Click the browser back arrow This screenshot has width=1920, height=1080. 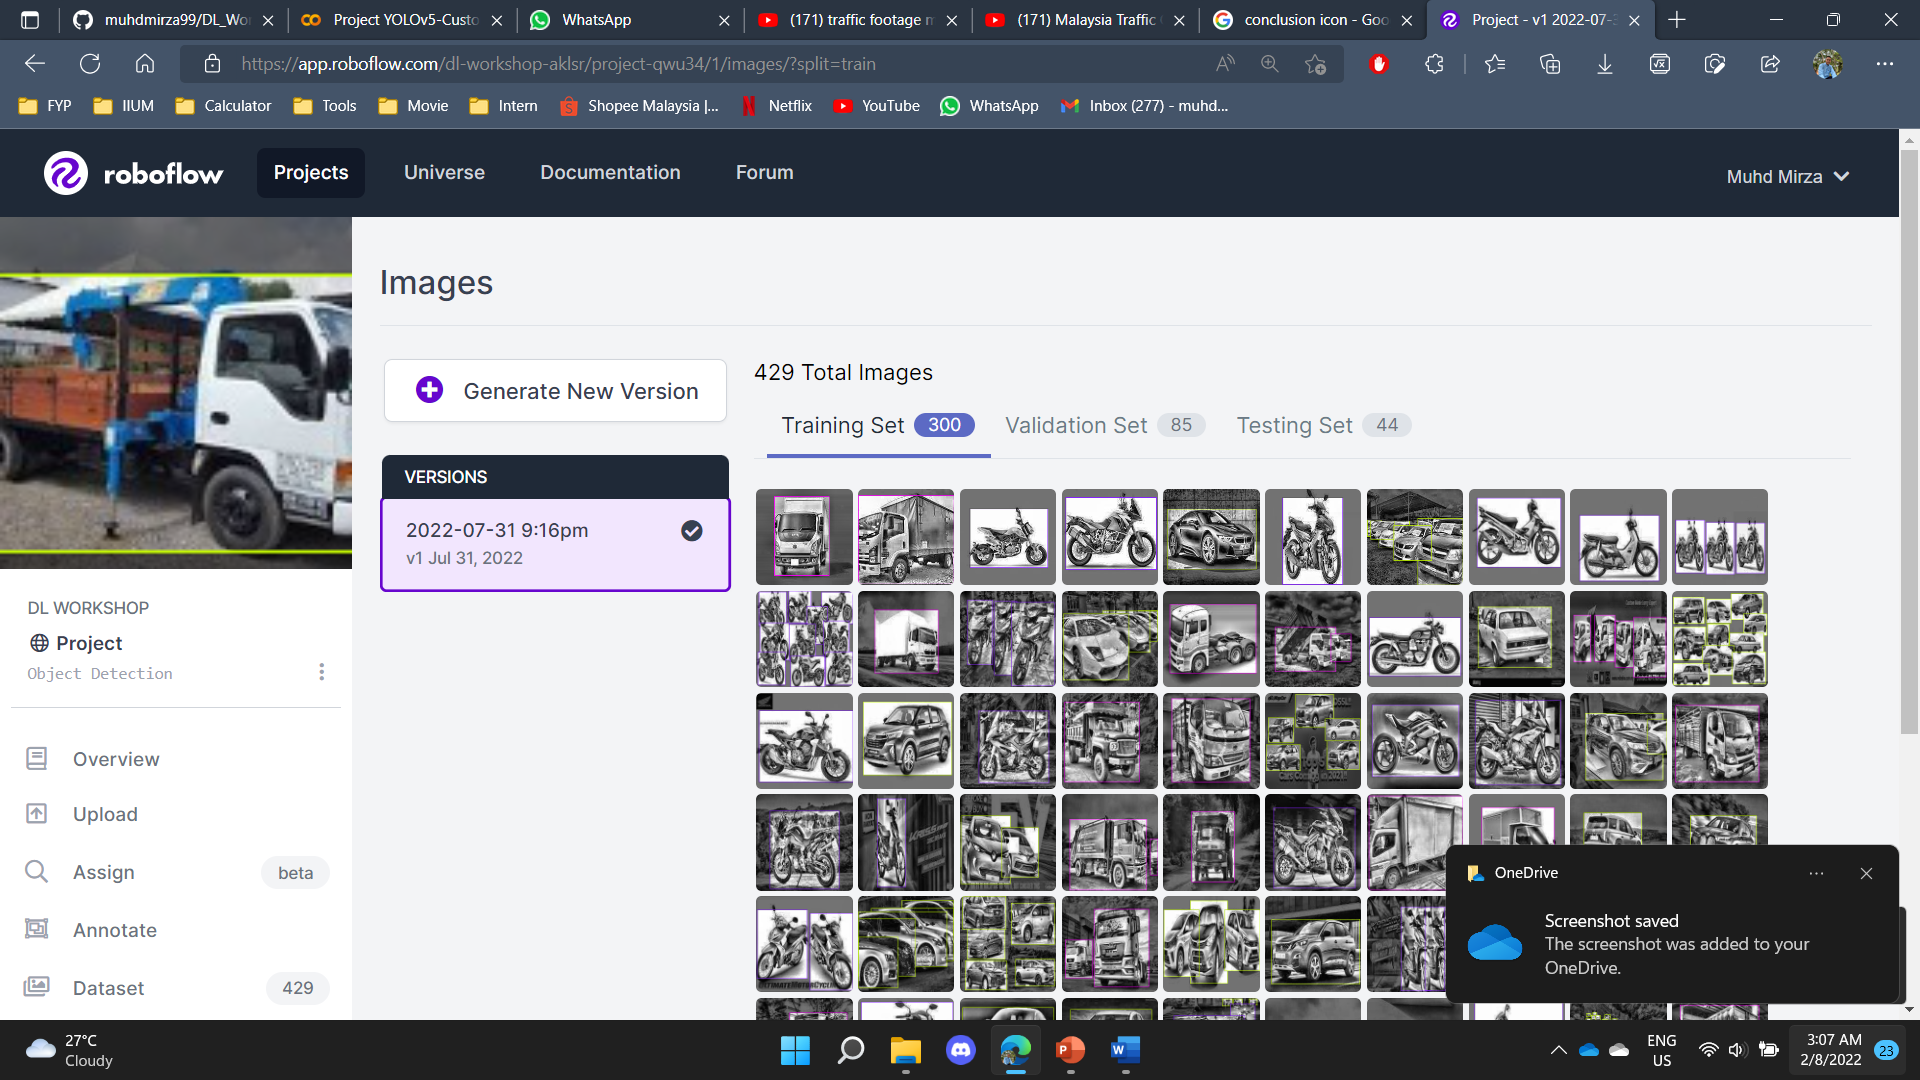35,64
